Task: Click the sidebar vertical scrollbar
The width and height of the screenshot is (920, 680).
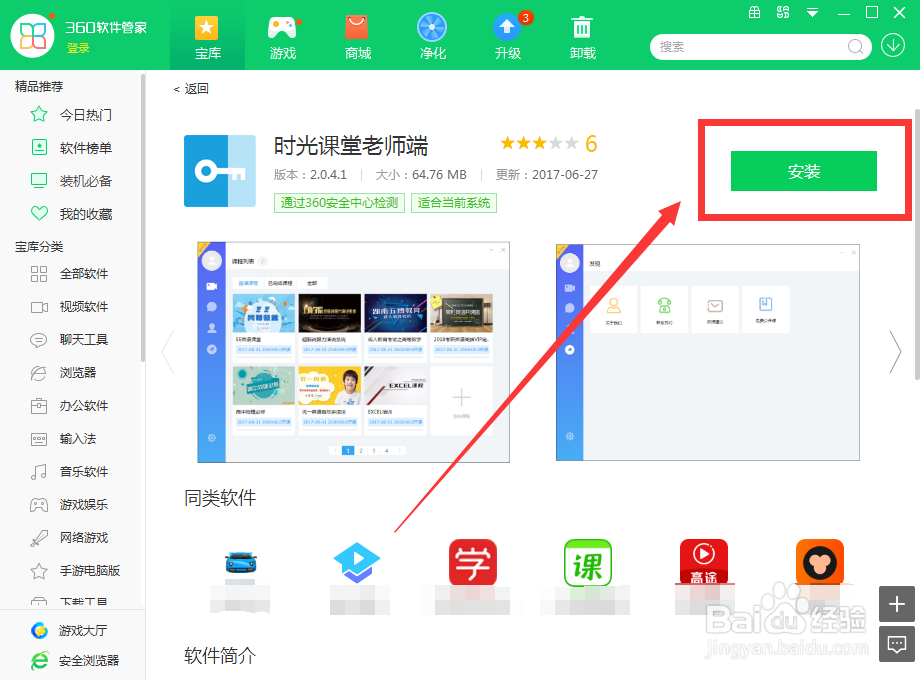Action: 143,217
